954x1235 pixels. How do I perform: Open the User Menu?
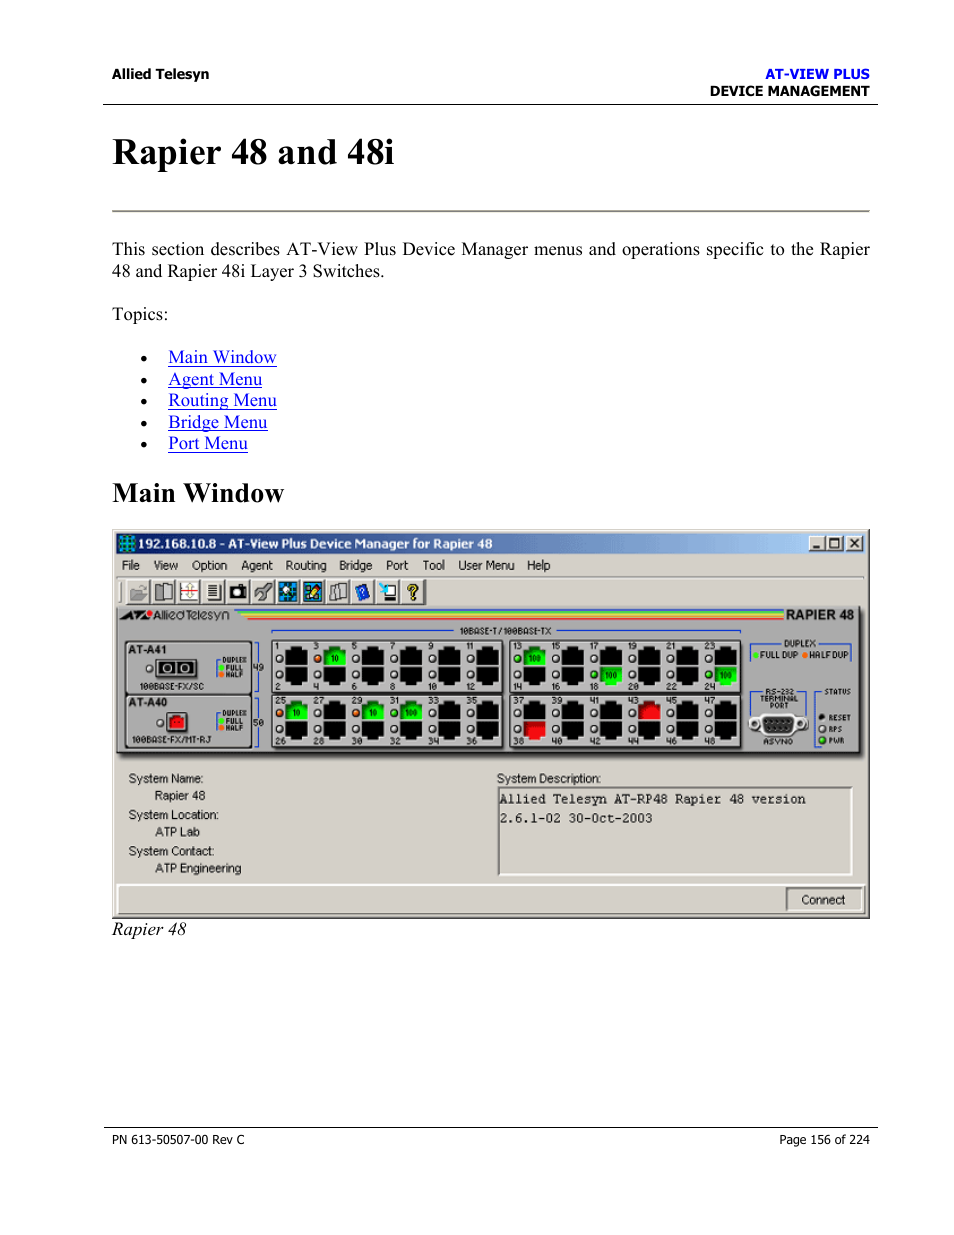click(x=486, y=565)
